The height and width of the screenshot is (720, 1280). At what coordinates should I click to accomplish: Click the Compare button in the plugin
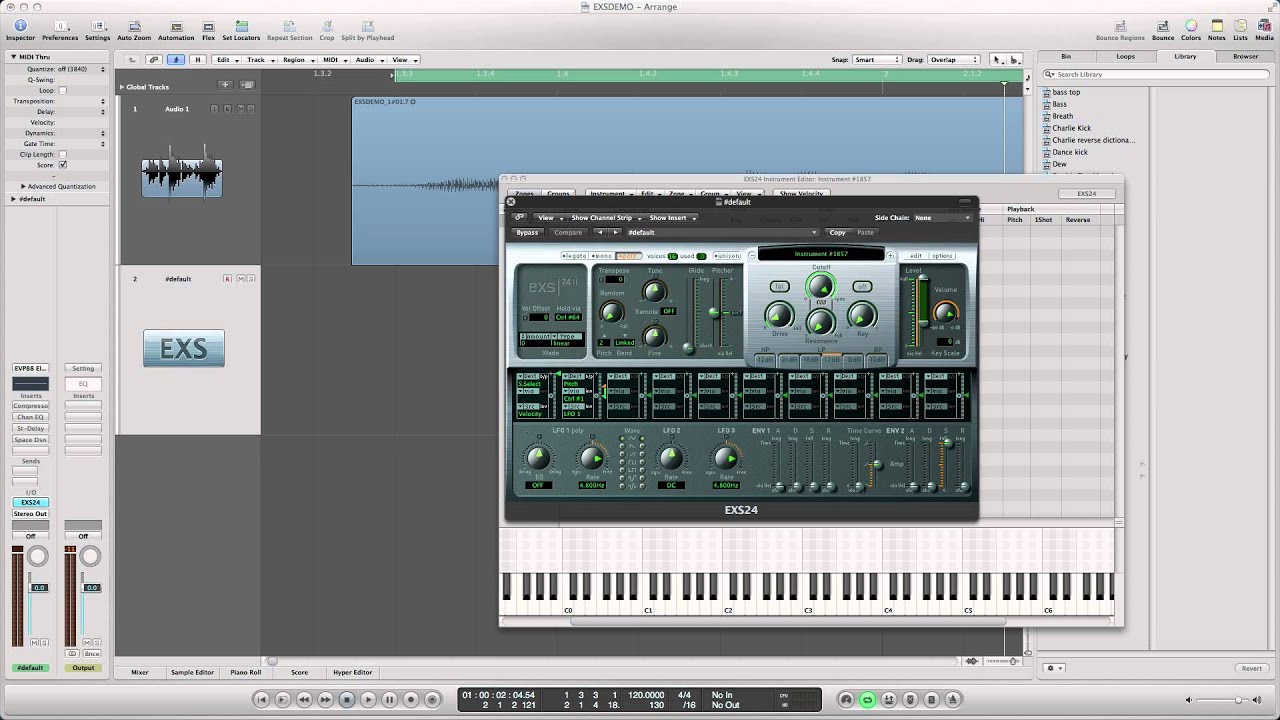click(x=568, y=232)
